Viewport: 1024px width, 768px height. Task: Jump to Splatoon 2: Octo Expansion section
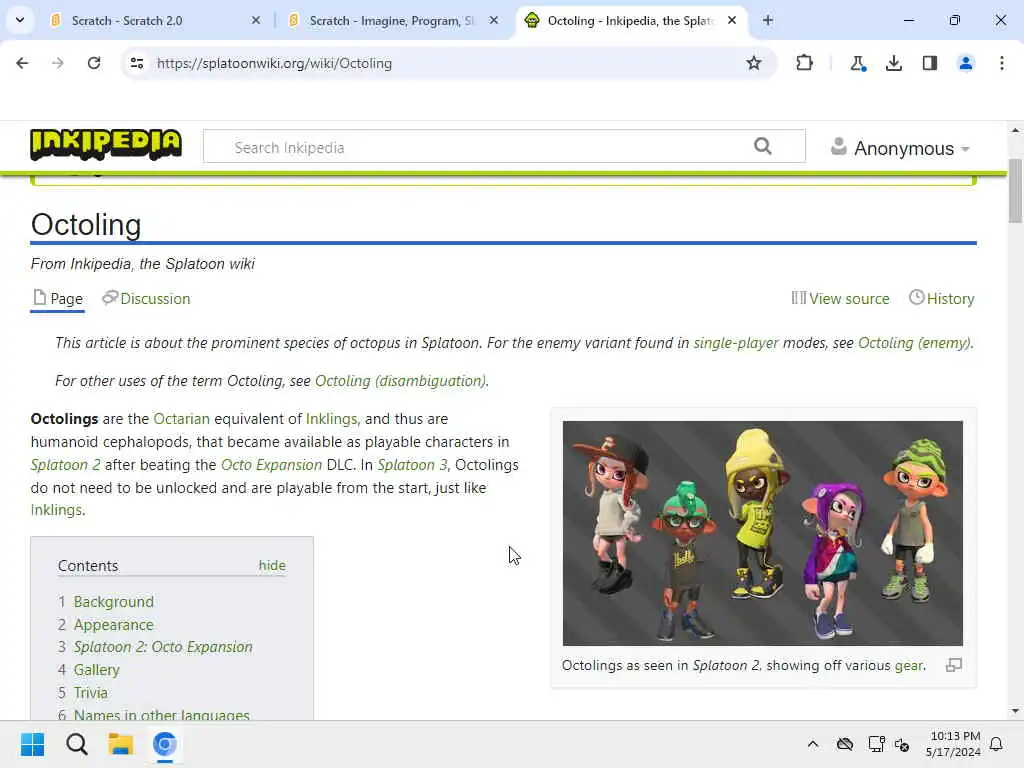tap(163, 647)
